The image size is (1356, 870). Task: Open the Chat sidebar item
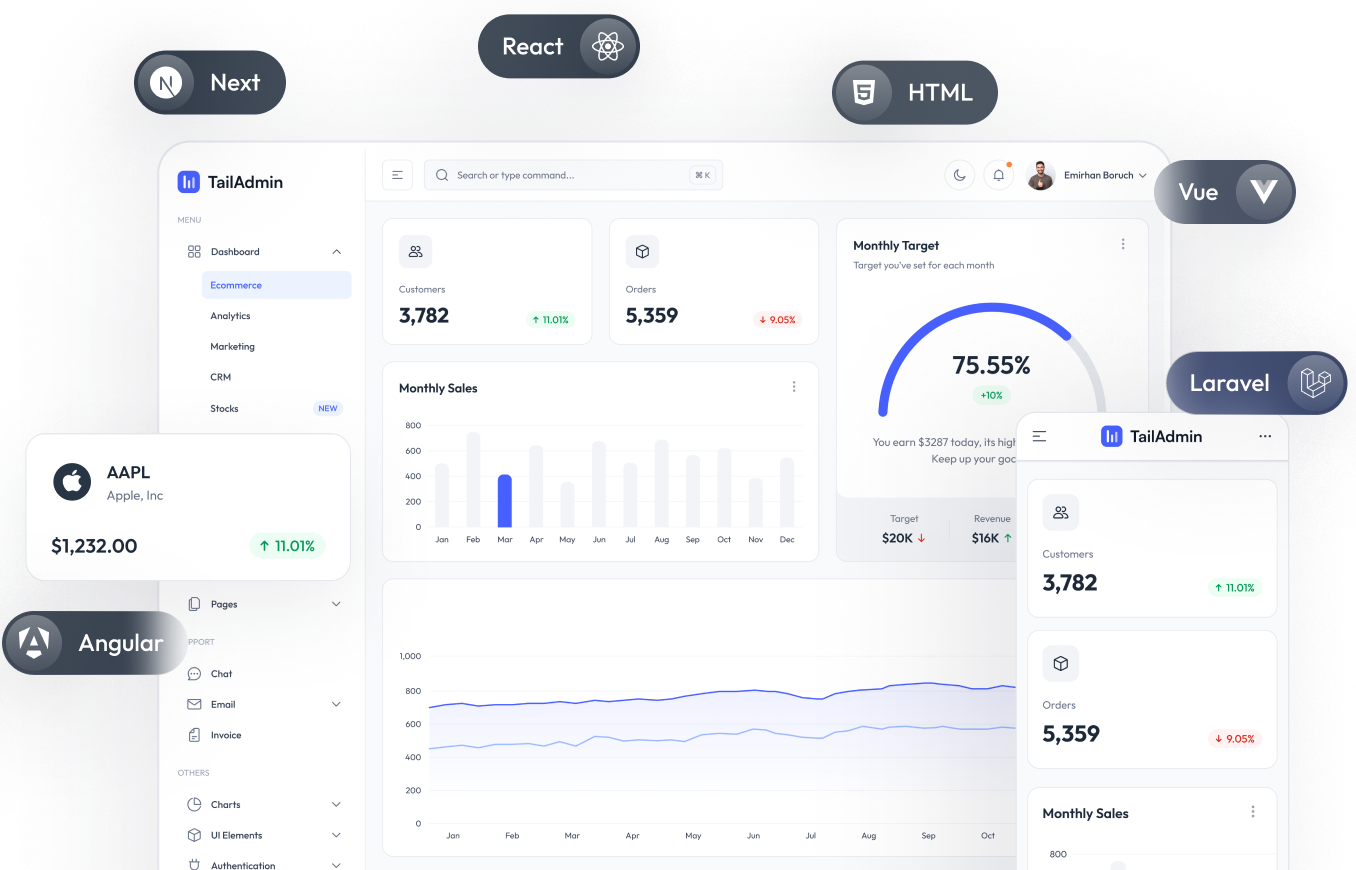point(221,674)
